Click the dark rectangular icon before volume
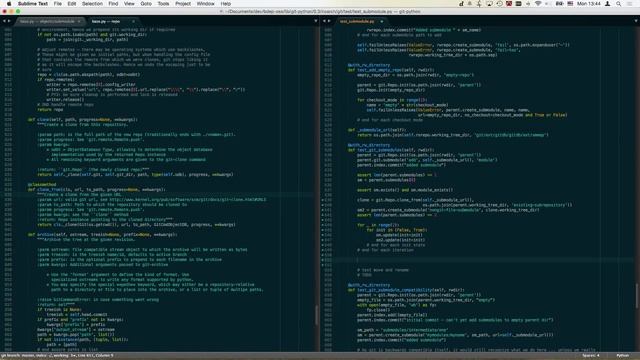Viewport: 640px width, 360px height. click(x=518, y=4)
